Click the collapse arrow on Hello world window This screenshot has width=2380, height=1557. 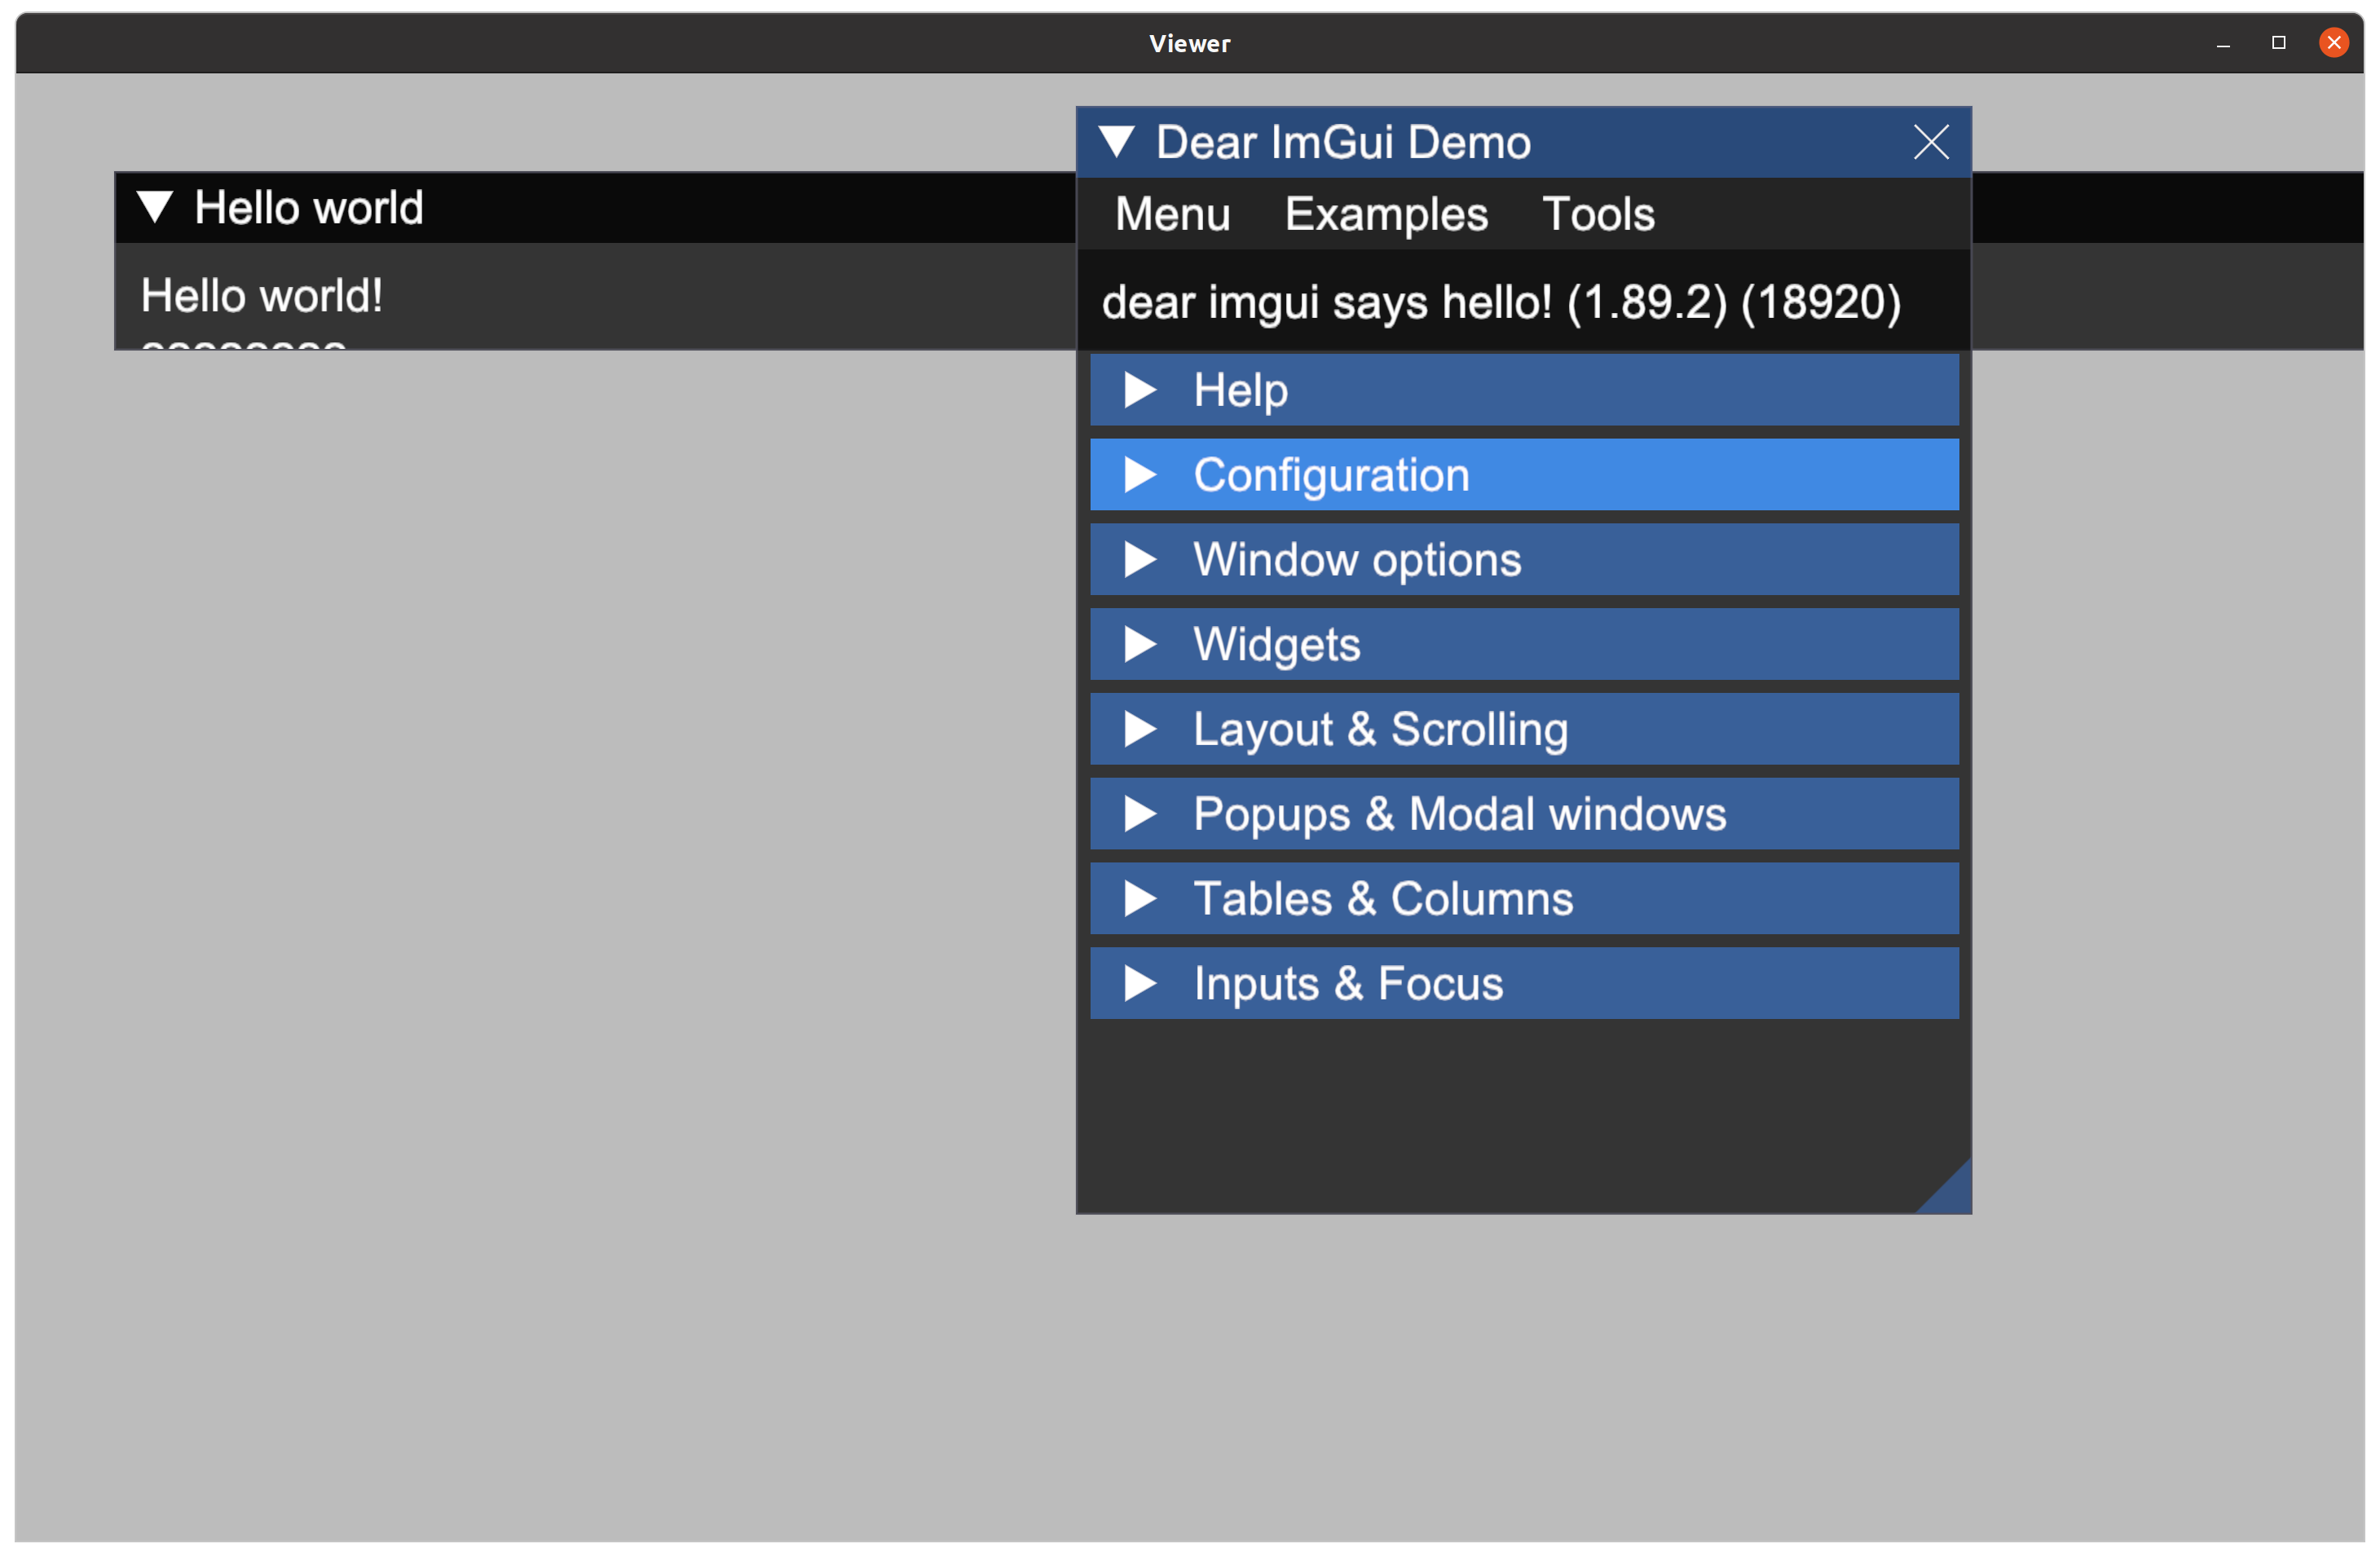pyautogui.click(x=156, y=207)
